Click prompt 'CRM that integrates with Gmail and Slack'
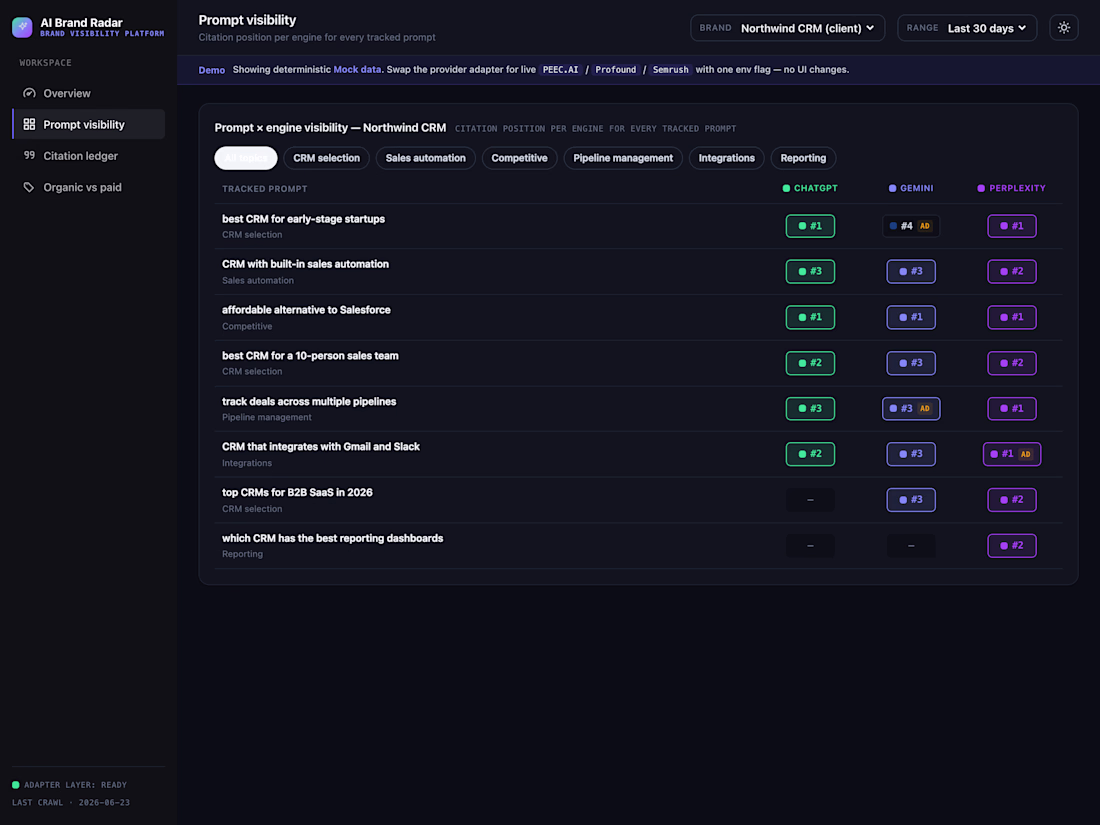This screenshot has width=1100, height=825. pos(321,446)
